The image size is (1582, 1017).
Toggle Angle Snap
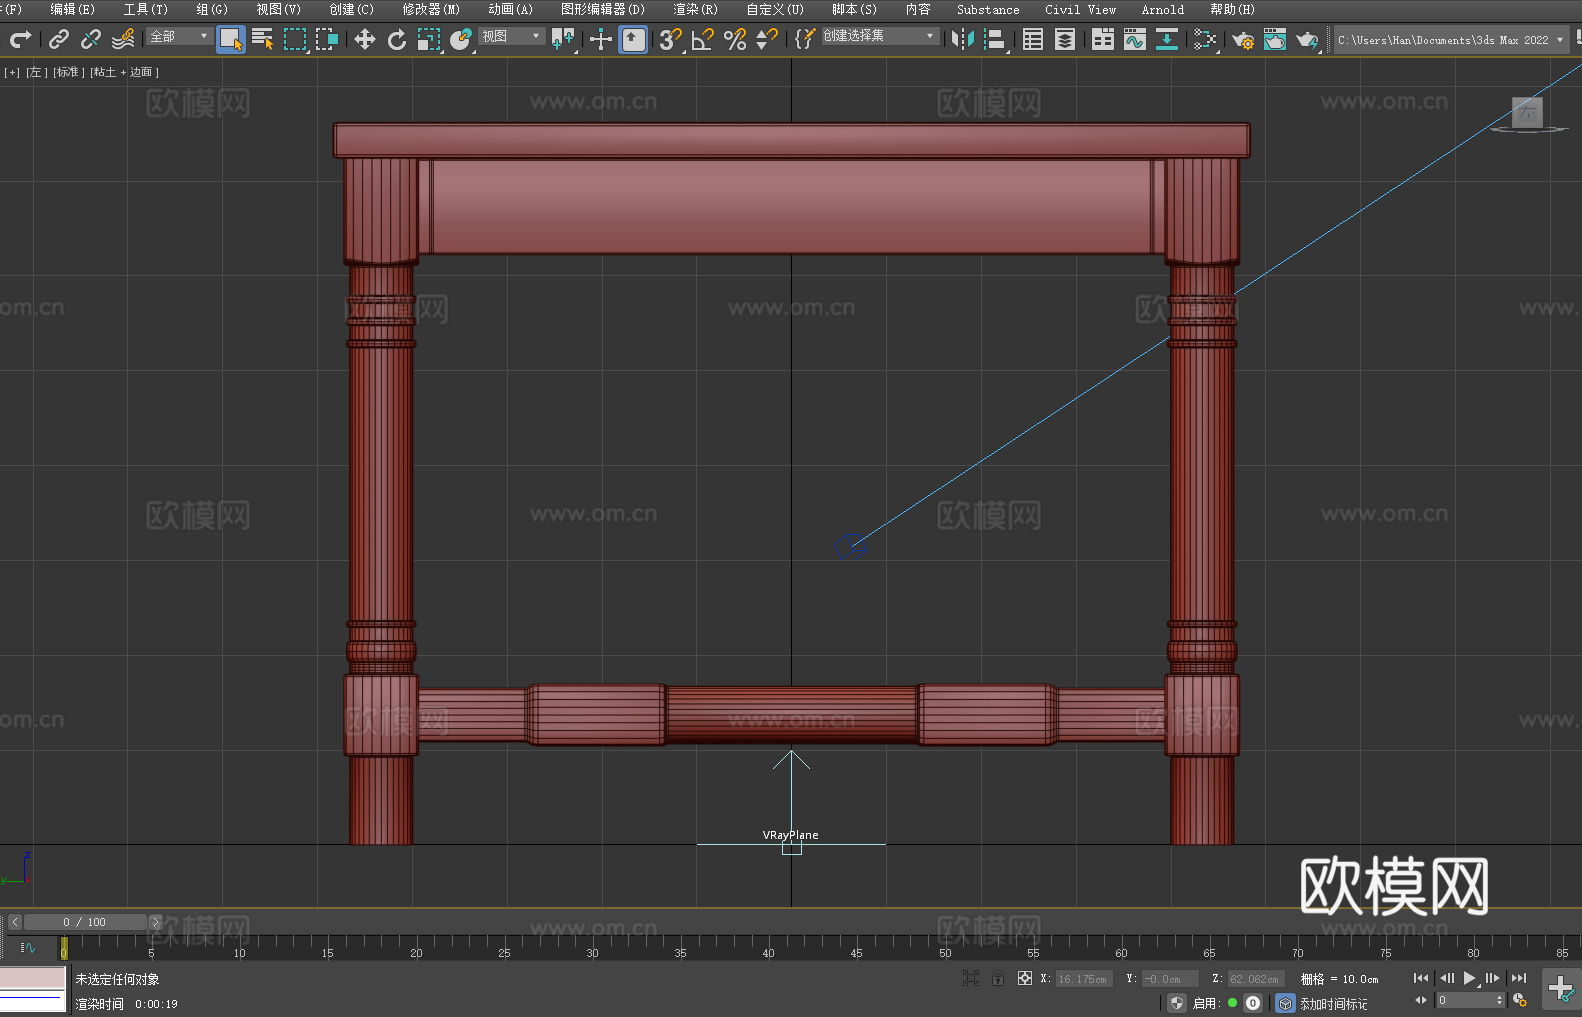703,39
